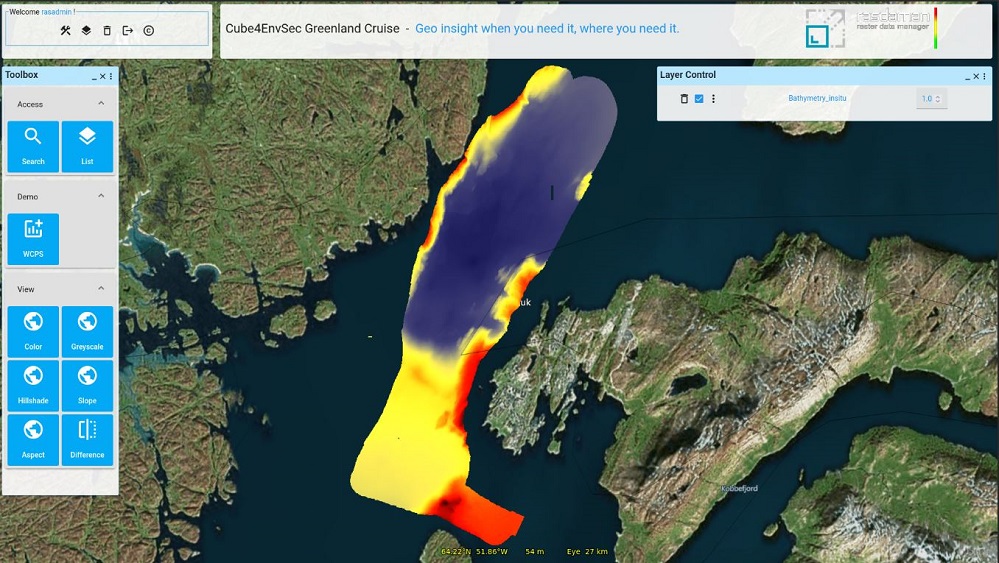Open the Difference view tool
This screenshot has height=563, width=999.
coord(87,439)
